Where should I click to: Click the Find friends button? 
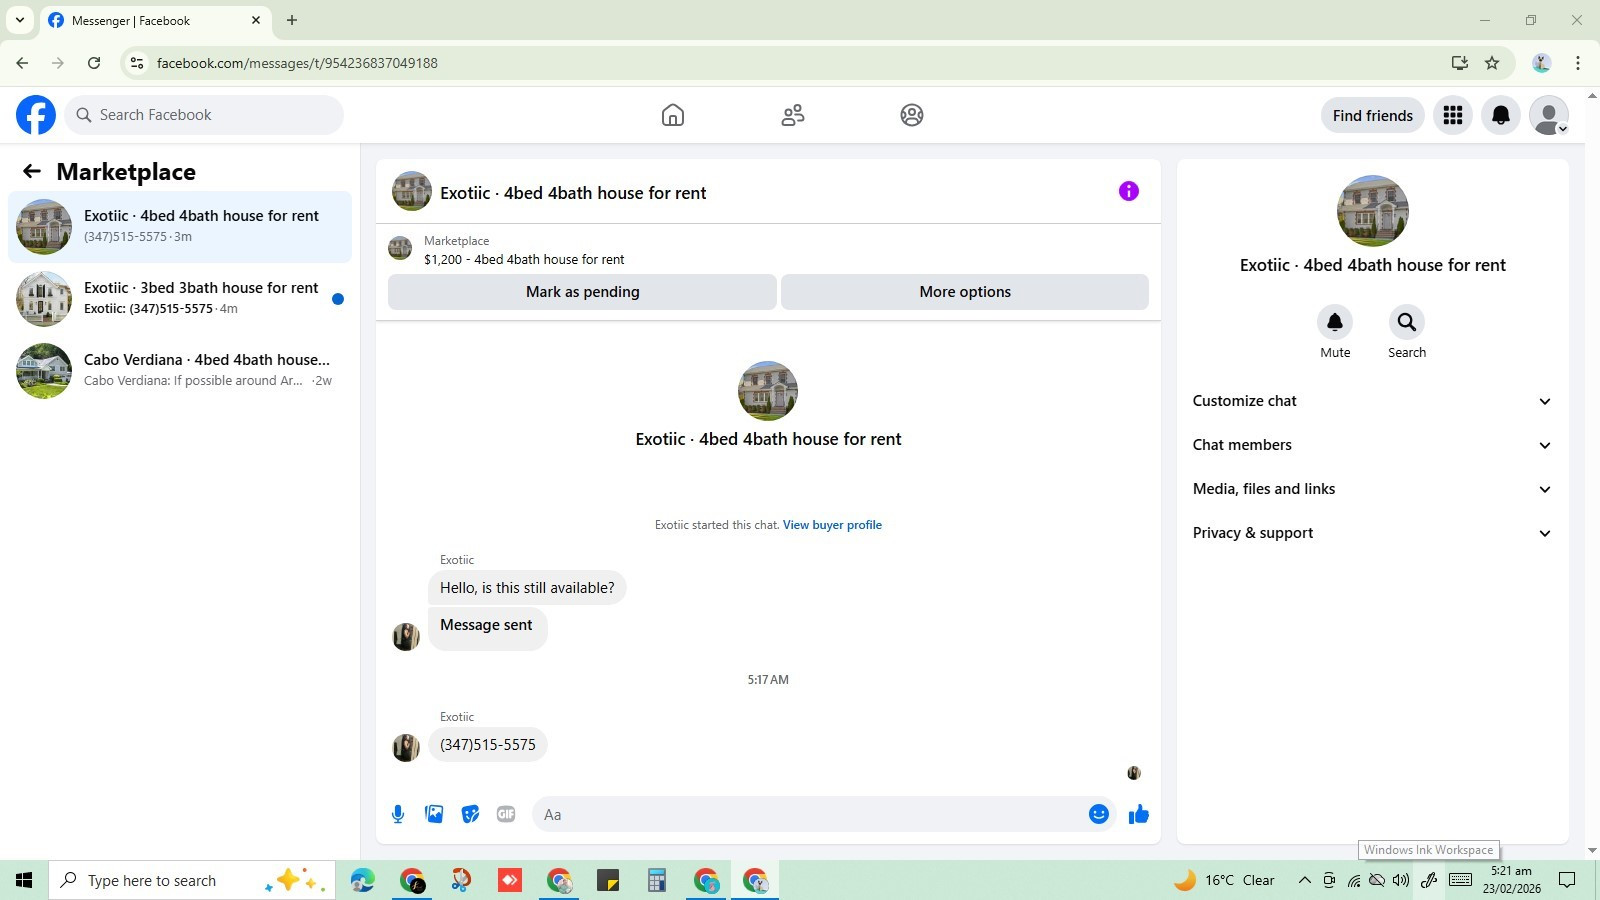pos(1373,115)
